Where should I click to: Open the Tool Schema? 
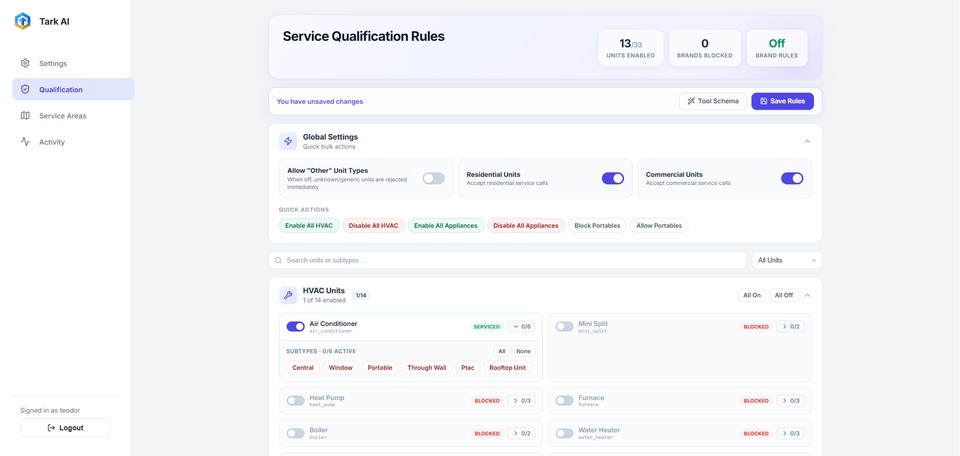713,101
